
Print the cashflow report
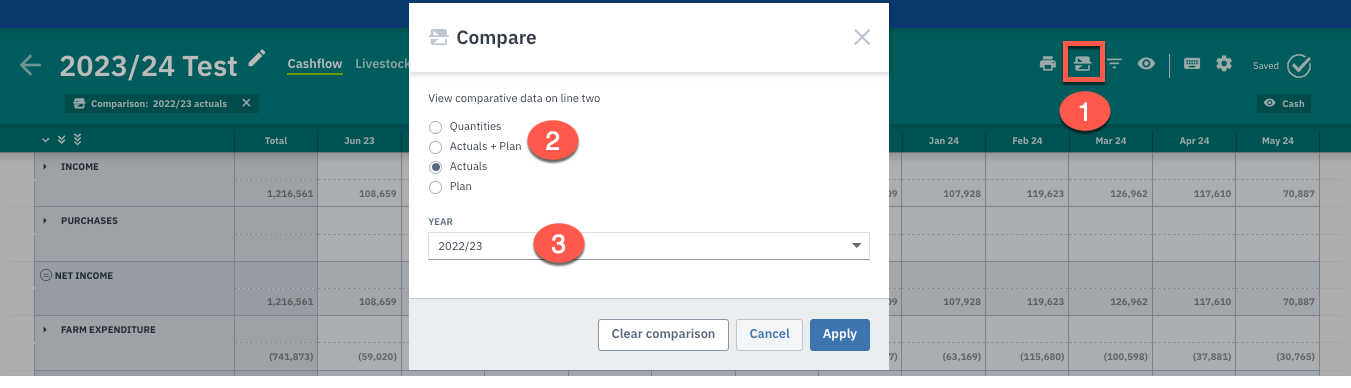point(1047,64)
